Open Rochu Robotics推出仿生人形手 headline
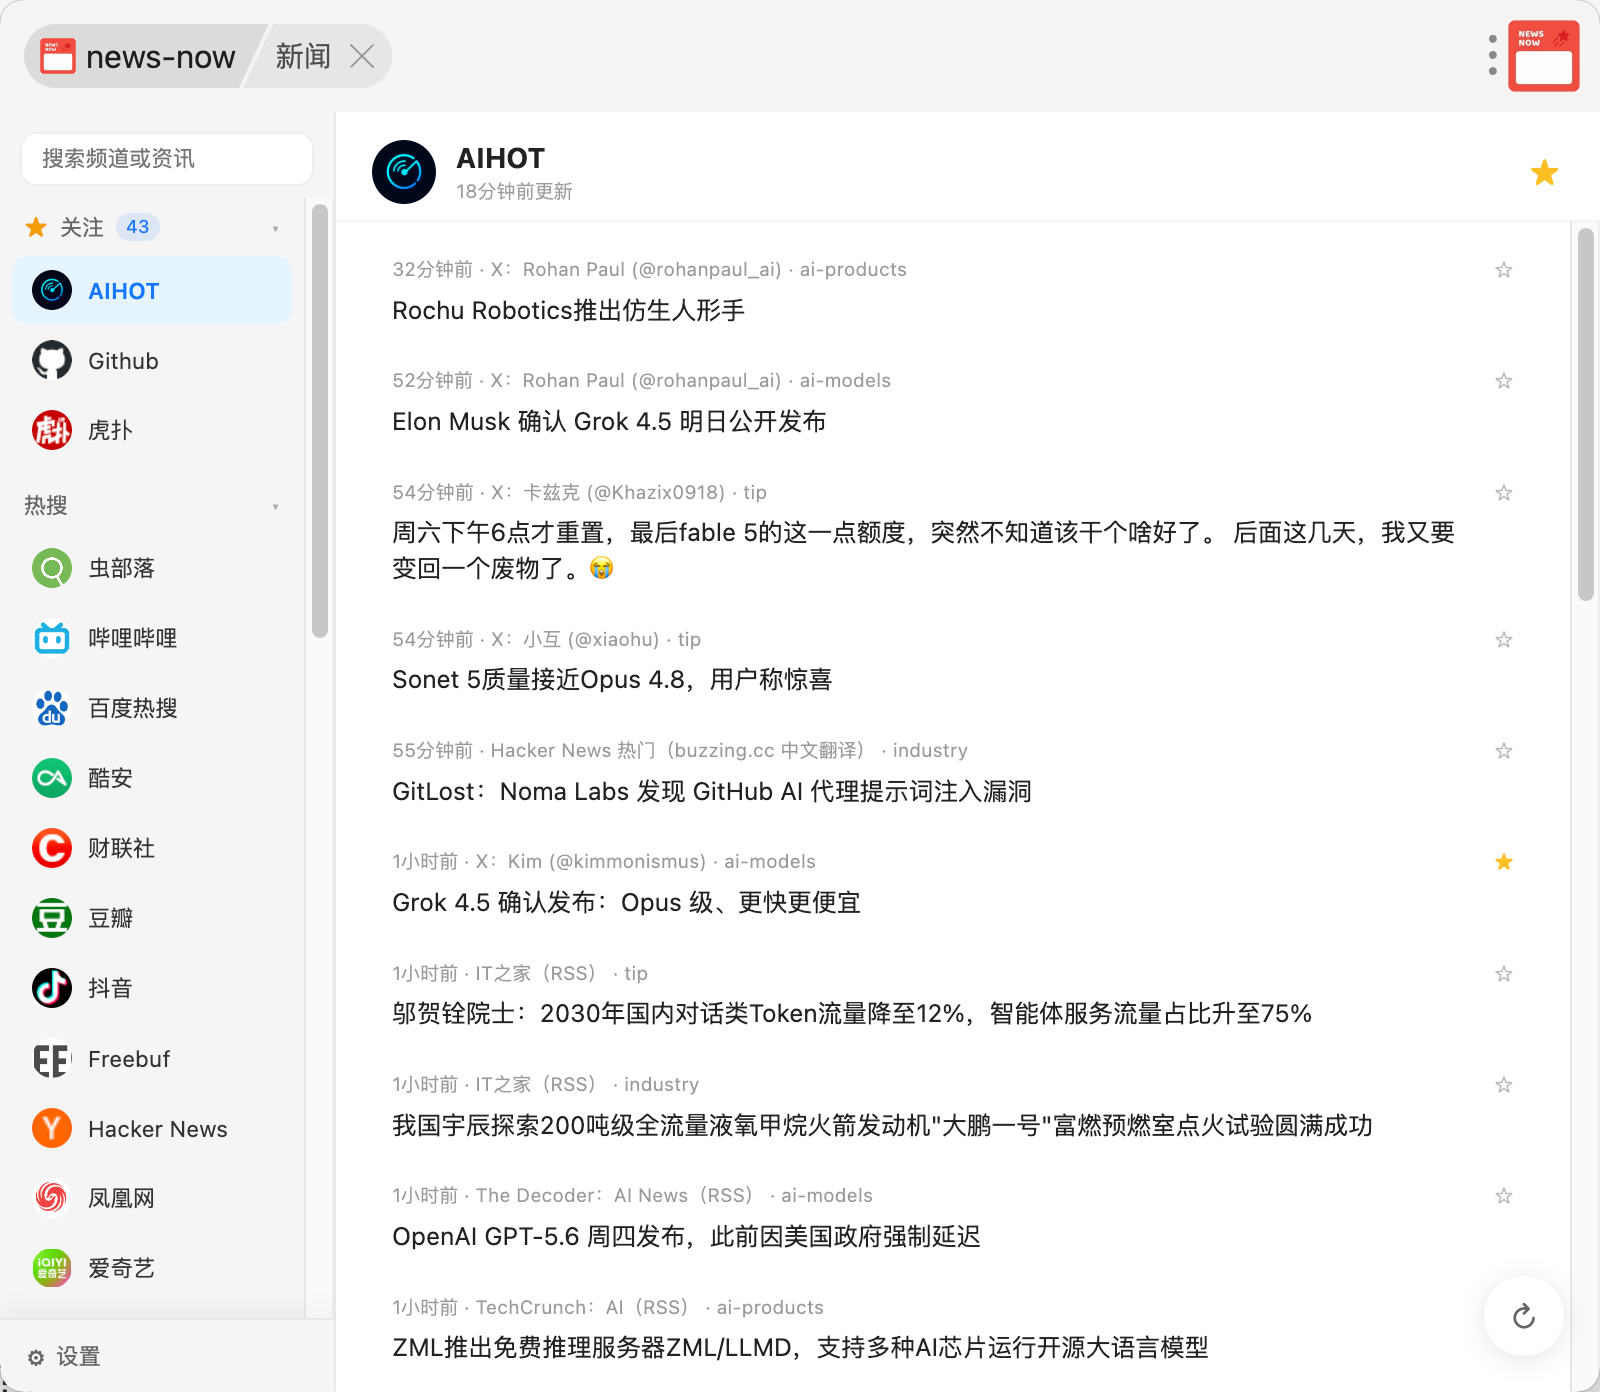 click(x=568, y=311)
